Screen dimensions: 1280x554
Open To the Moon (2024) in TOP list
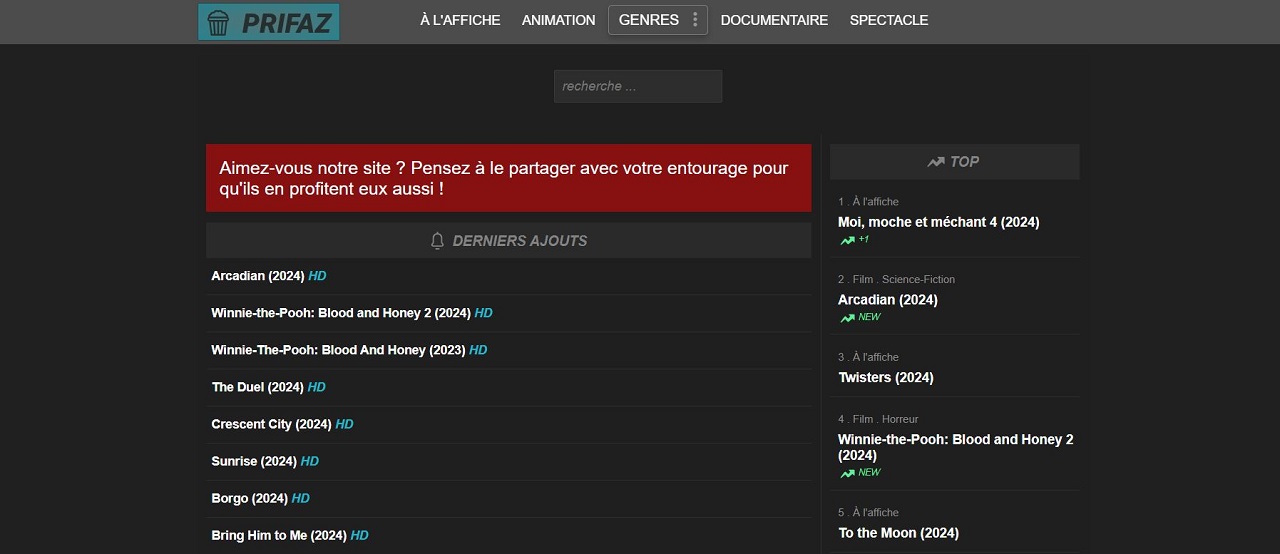[x=898, y=533]
